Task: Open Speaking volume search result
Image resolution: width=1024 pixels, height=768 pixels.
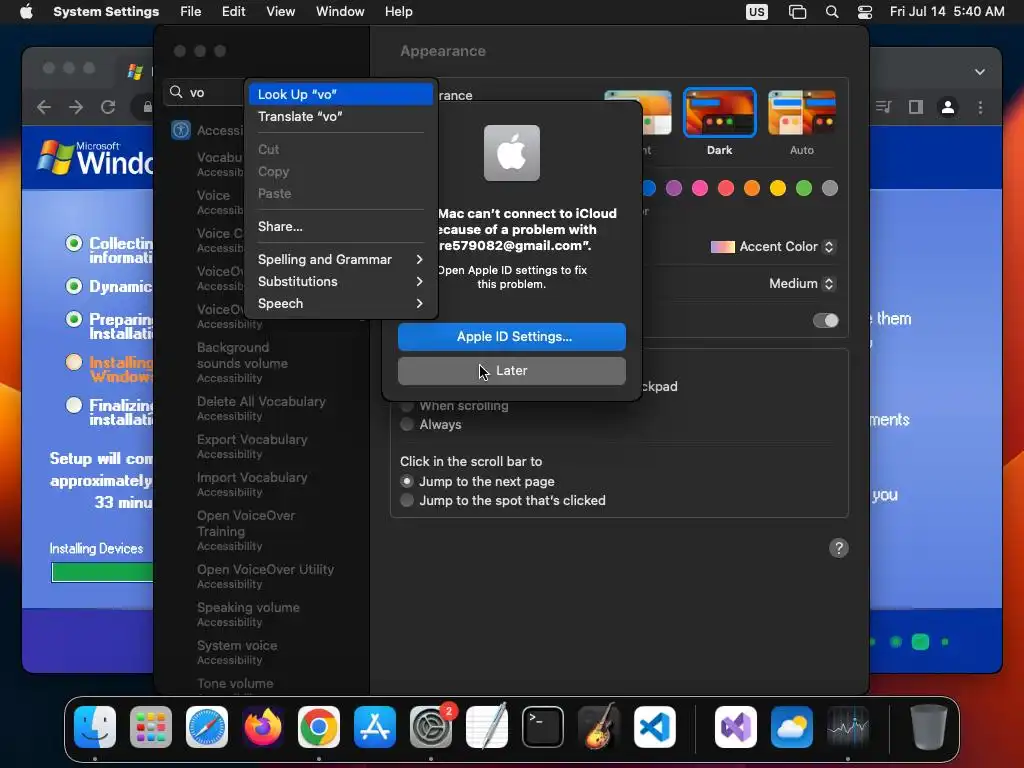Action: pyautogui.click(x=248, y=614)
